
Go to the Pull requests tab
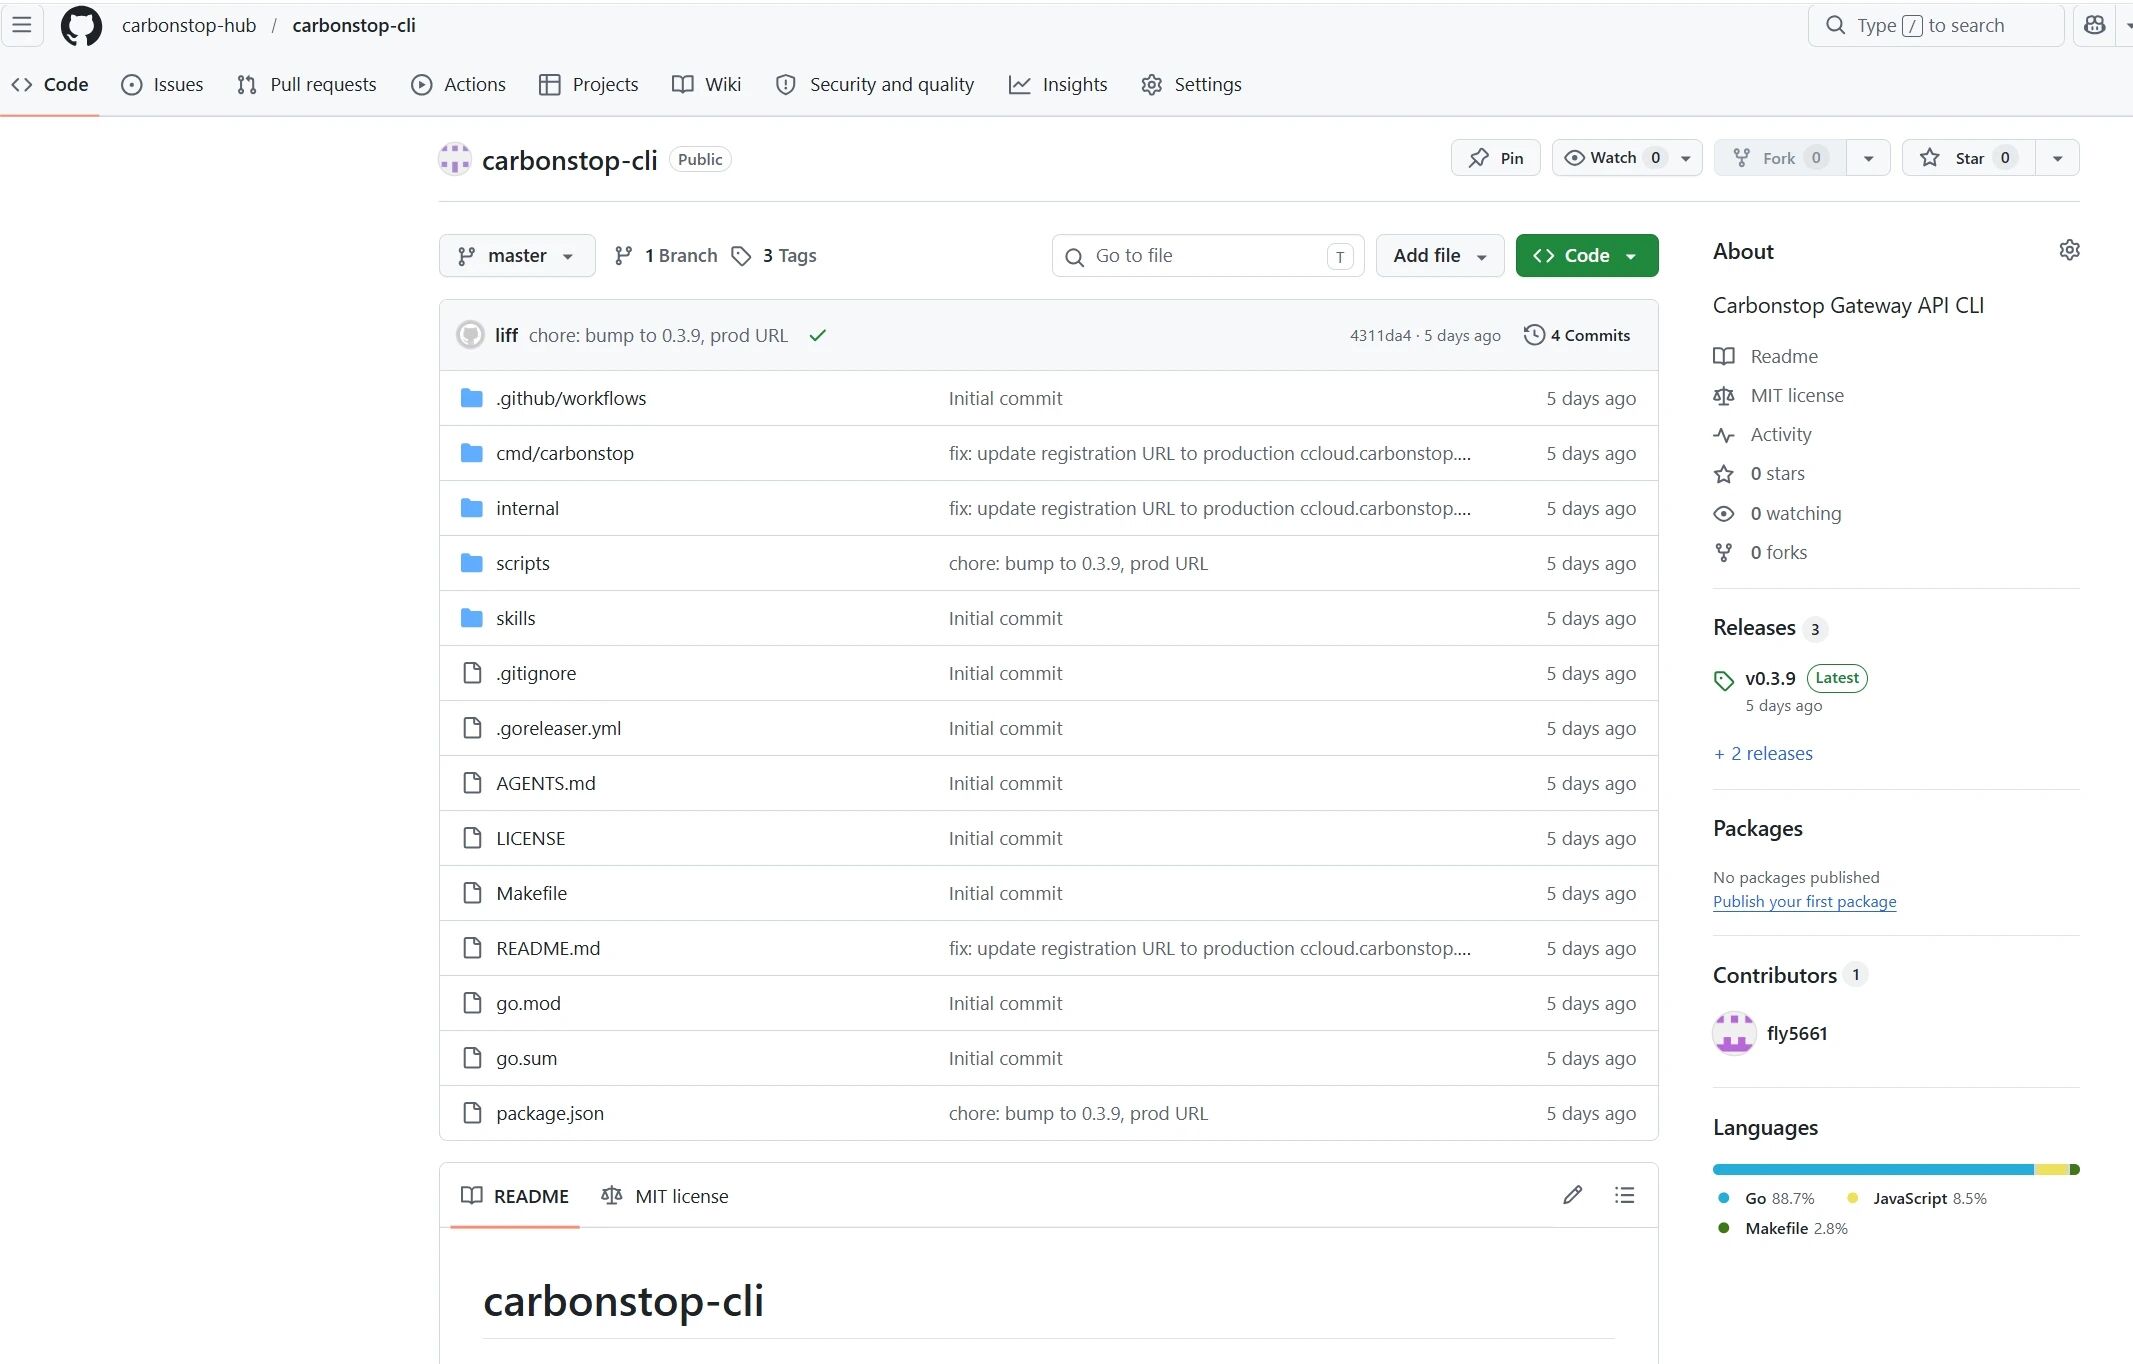click(x=307, y=85)
